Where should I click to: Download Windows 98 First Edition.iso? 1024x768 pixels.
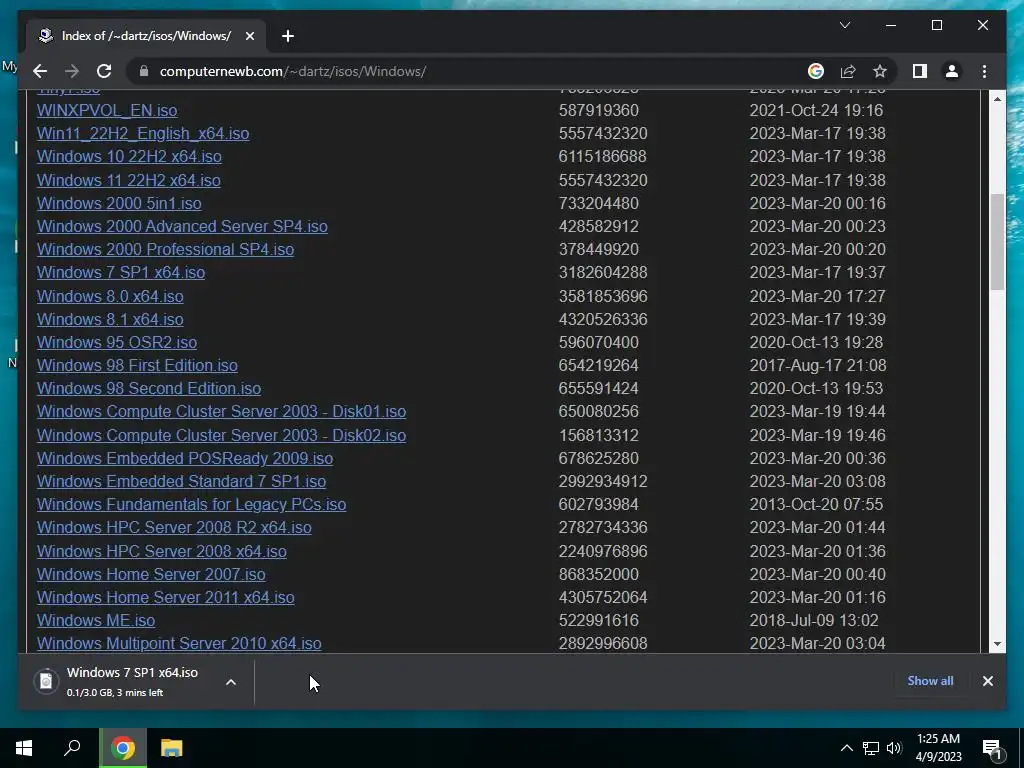click(x=137, y=366)
